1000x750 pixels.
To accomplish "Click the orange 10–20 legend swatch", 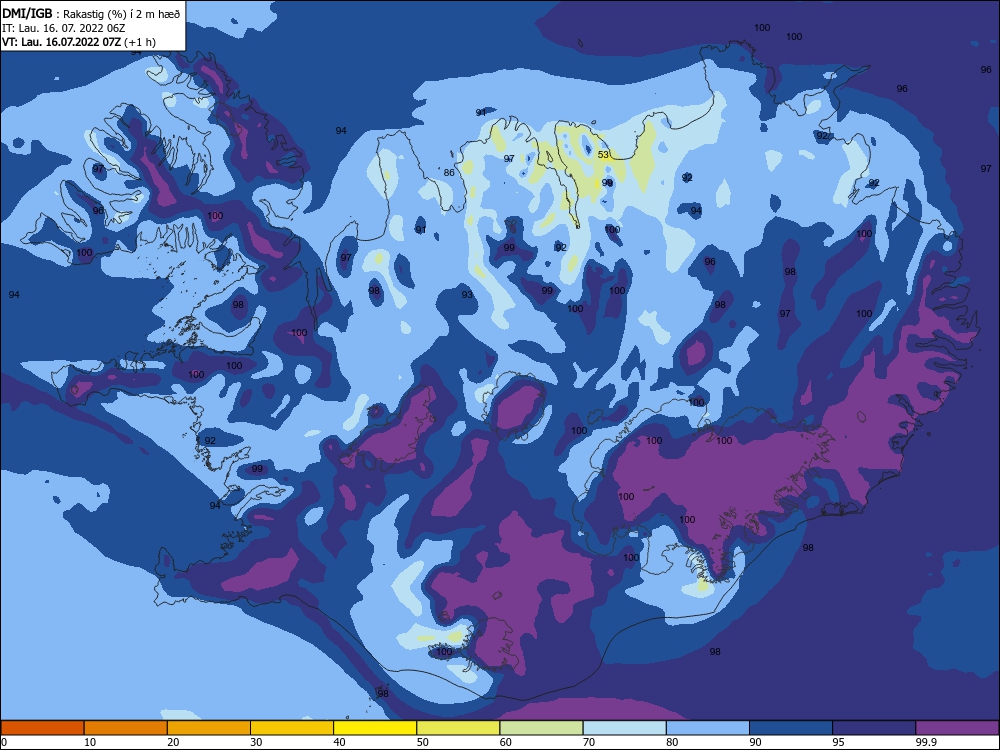I will tap(126, 728).
